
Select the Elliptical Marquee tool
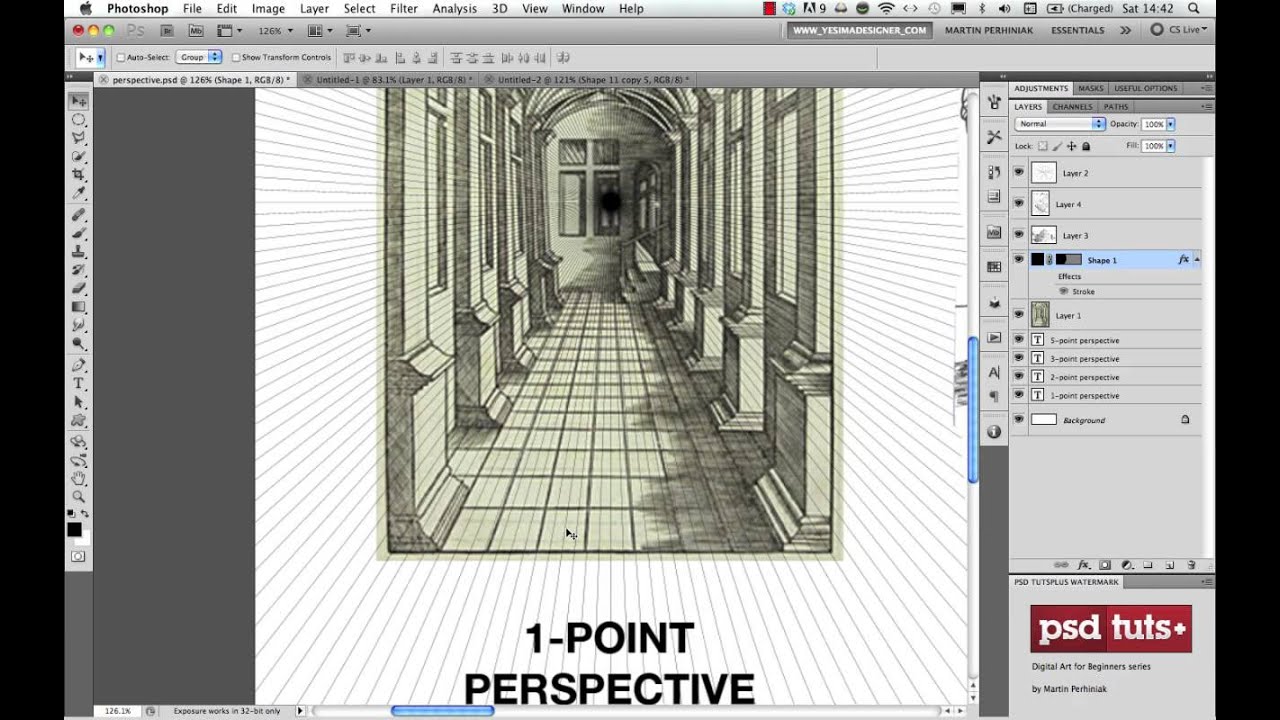coord(78,120)
